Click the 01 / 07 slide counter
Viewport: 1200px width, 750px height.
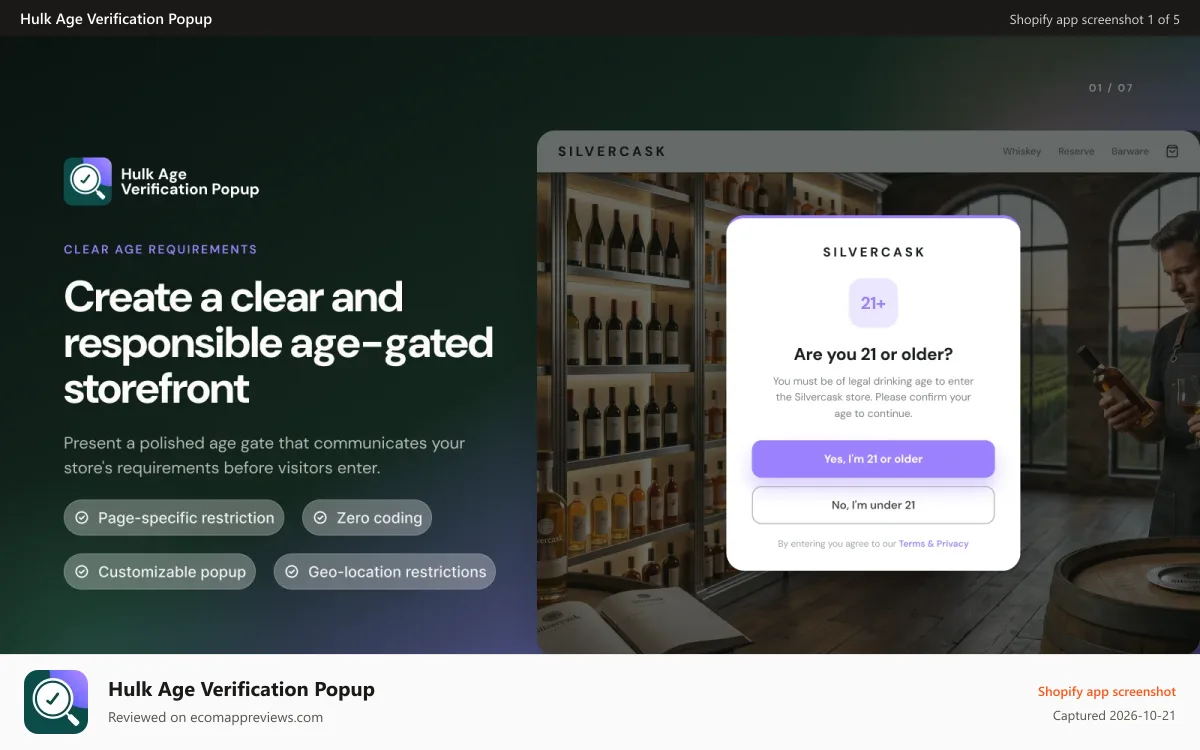pyautogui.click(x=1111, y=88)
